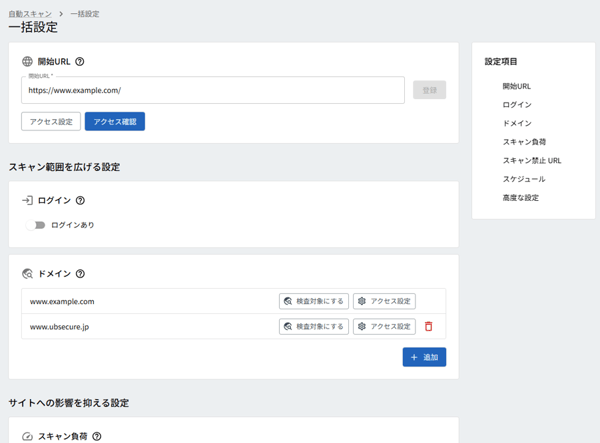Go to 自動スキャン breadcrumb link
This screenshot has height=443, width=600.
30,14
